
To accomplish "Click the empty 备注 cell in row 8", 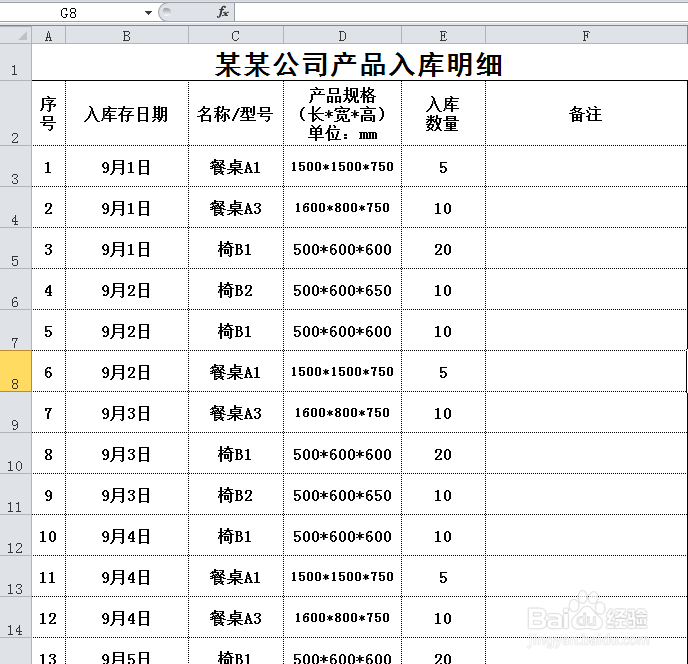I will (586, 372).
